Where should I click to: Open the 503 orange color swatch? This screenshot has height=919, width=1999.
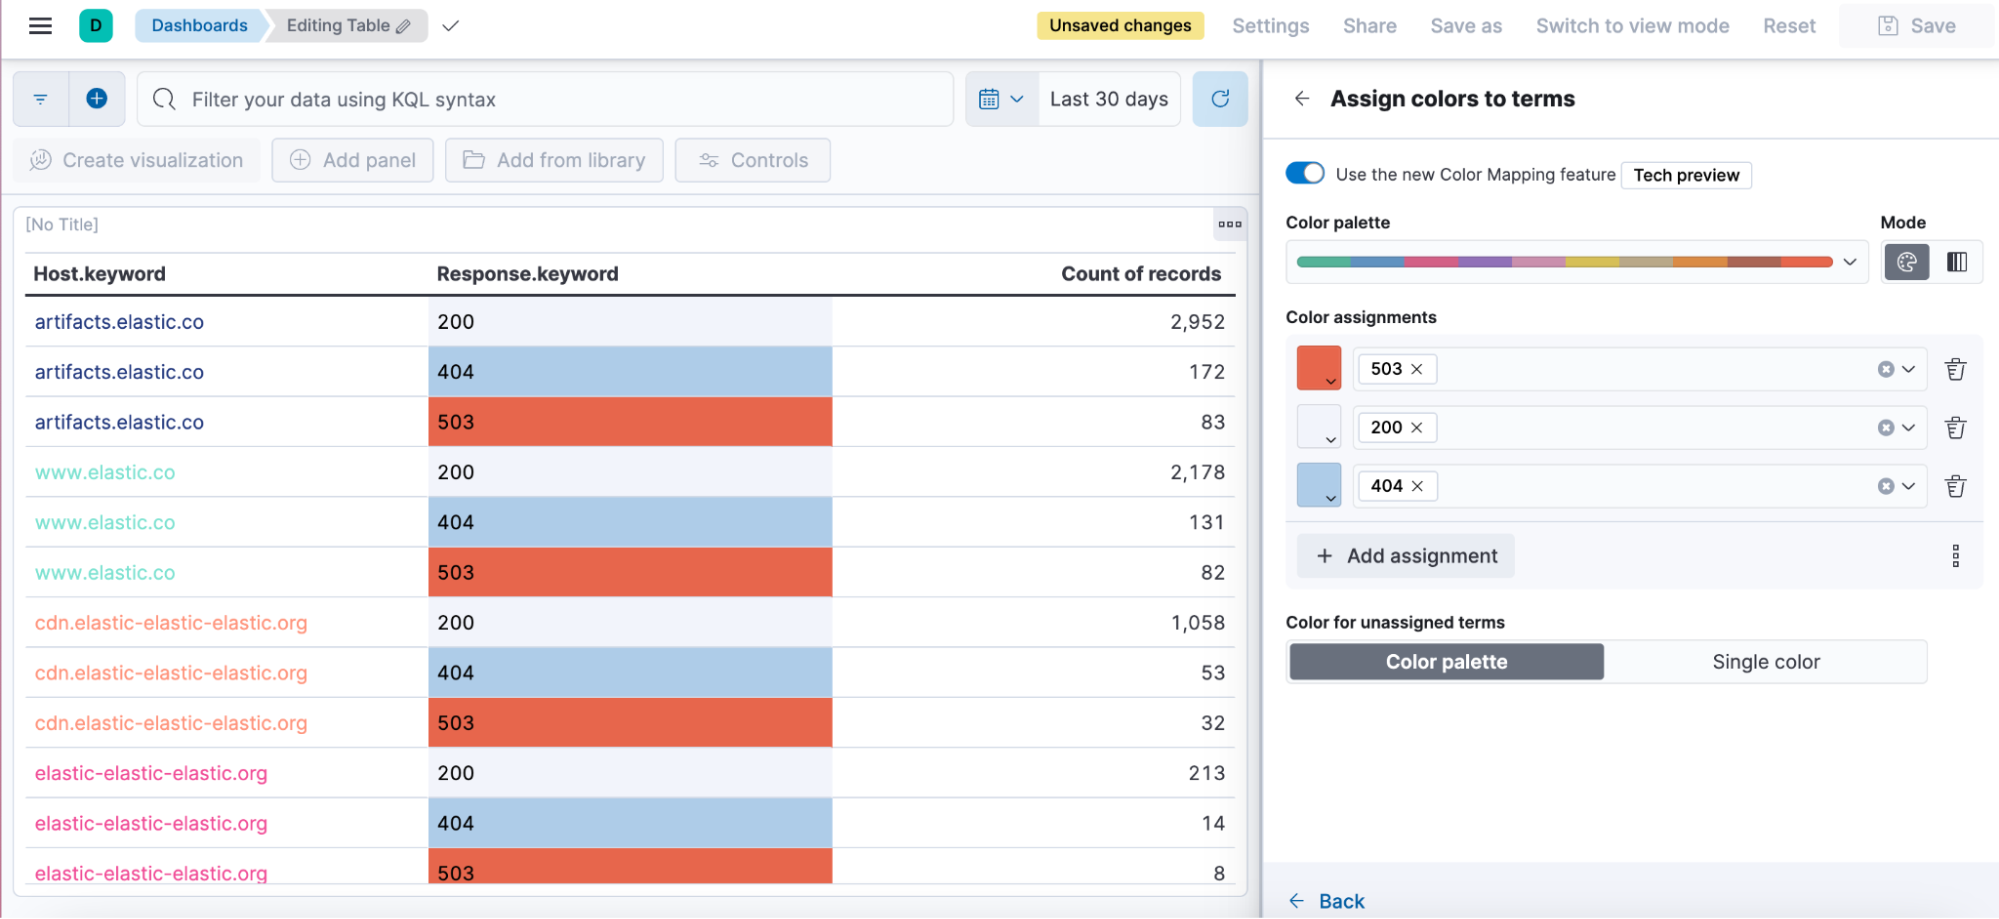pyautogui.click(x=1318, y=368)
